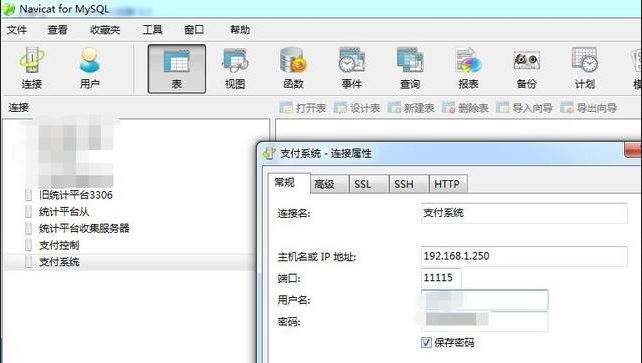Toggle the 保存密码 (save password) checkbox
The image size is (642, 363).
click(x=426, y=342)
